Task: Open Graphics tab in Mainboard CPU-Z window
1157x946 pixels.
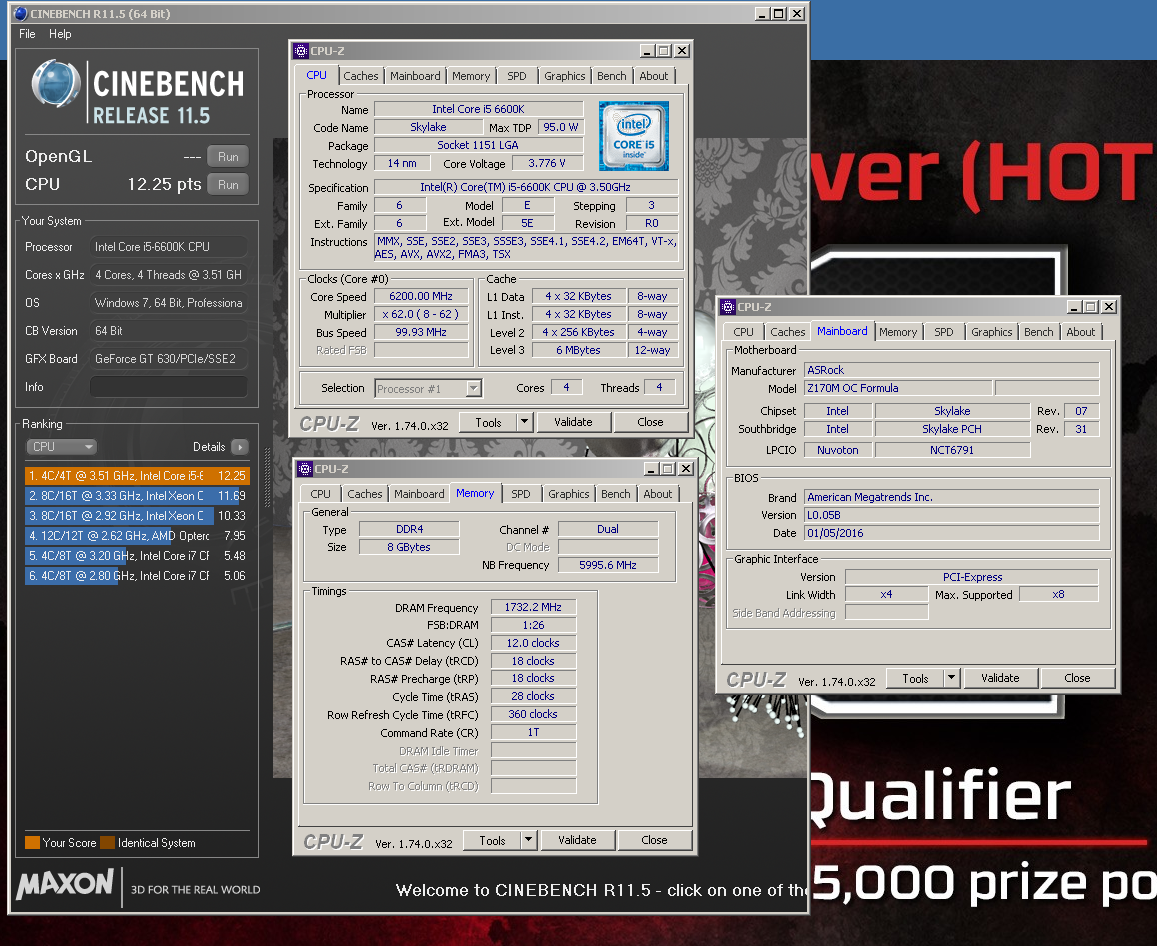Action: [x=992, y=332]
